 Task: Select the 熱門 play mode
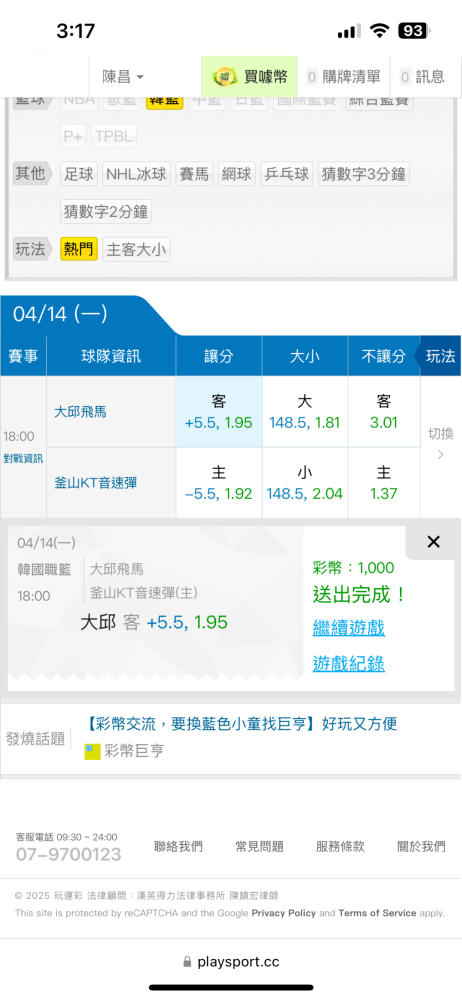[x=79, y=249]
